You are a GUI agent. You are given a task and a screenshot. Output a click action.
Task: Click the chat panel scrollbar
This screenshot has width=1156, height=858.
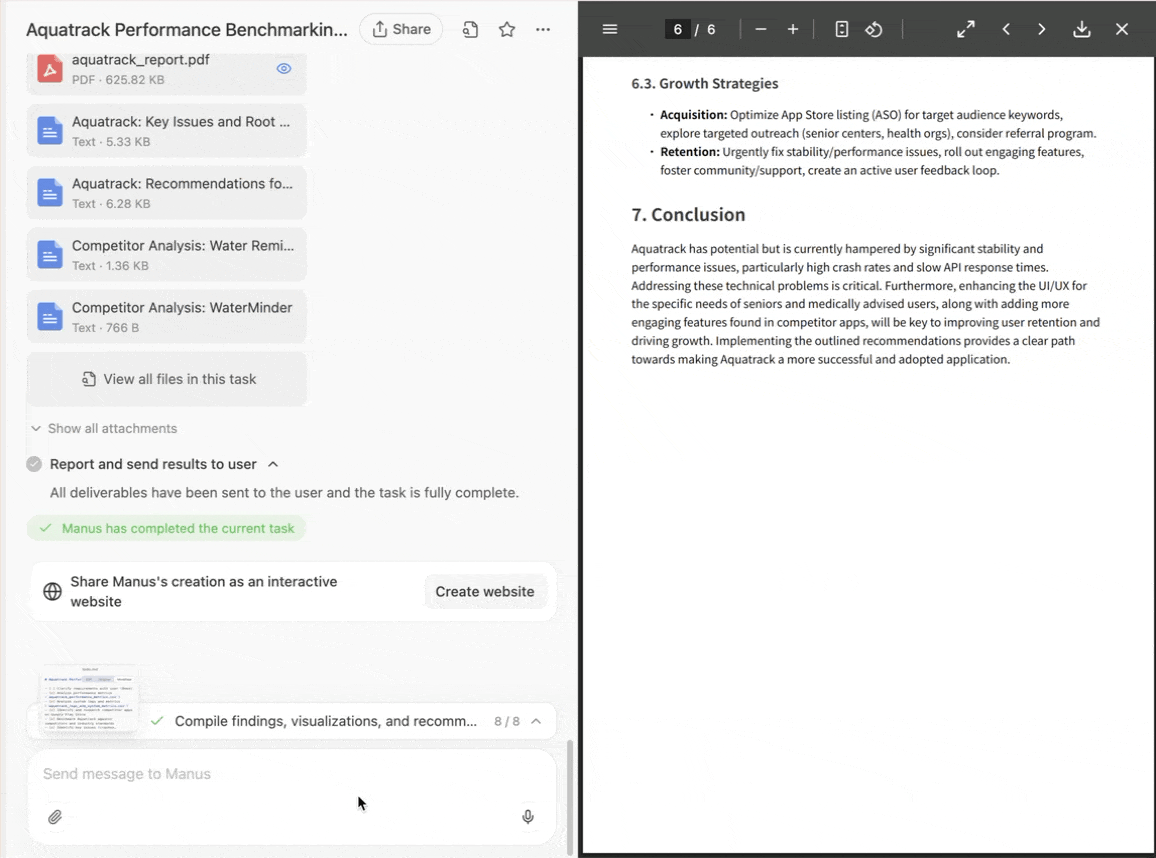pyautogui.click(x=569, y=796)
